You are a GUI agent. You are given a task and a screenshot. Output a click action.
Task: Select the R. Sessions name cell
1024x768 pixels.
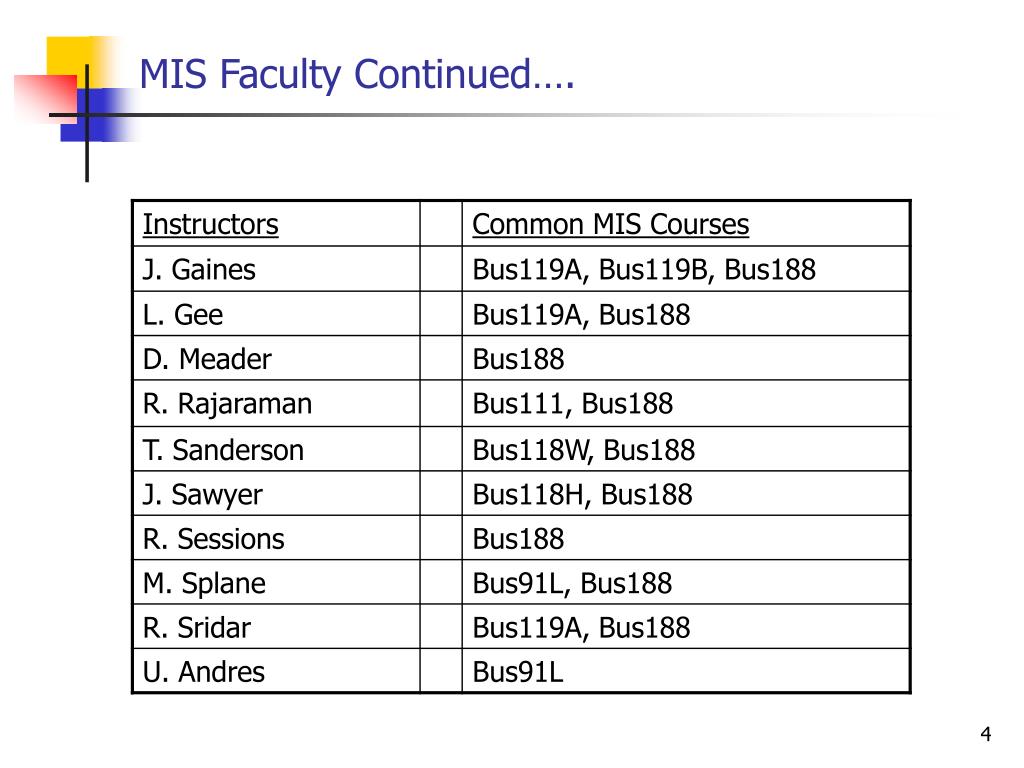click(x=276, y=538)
